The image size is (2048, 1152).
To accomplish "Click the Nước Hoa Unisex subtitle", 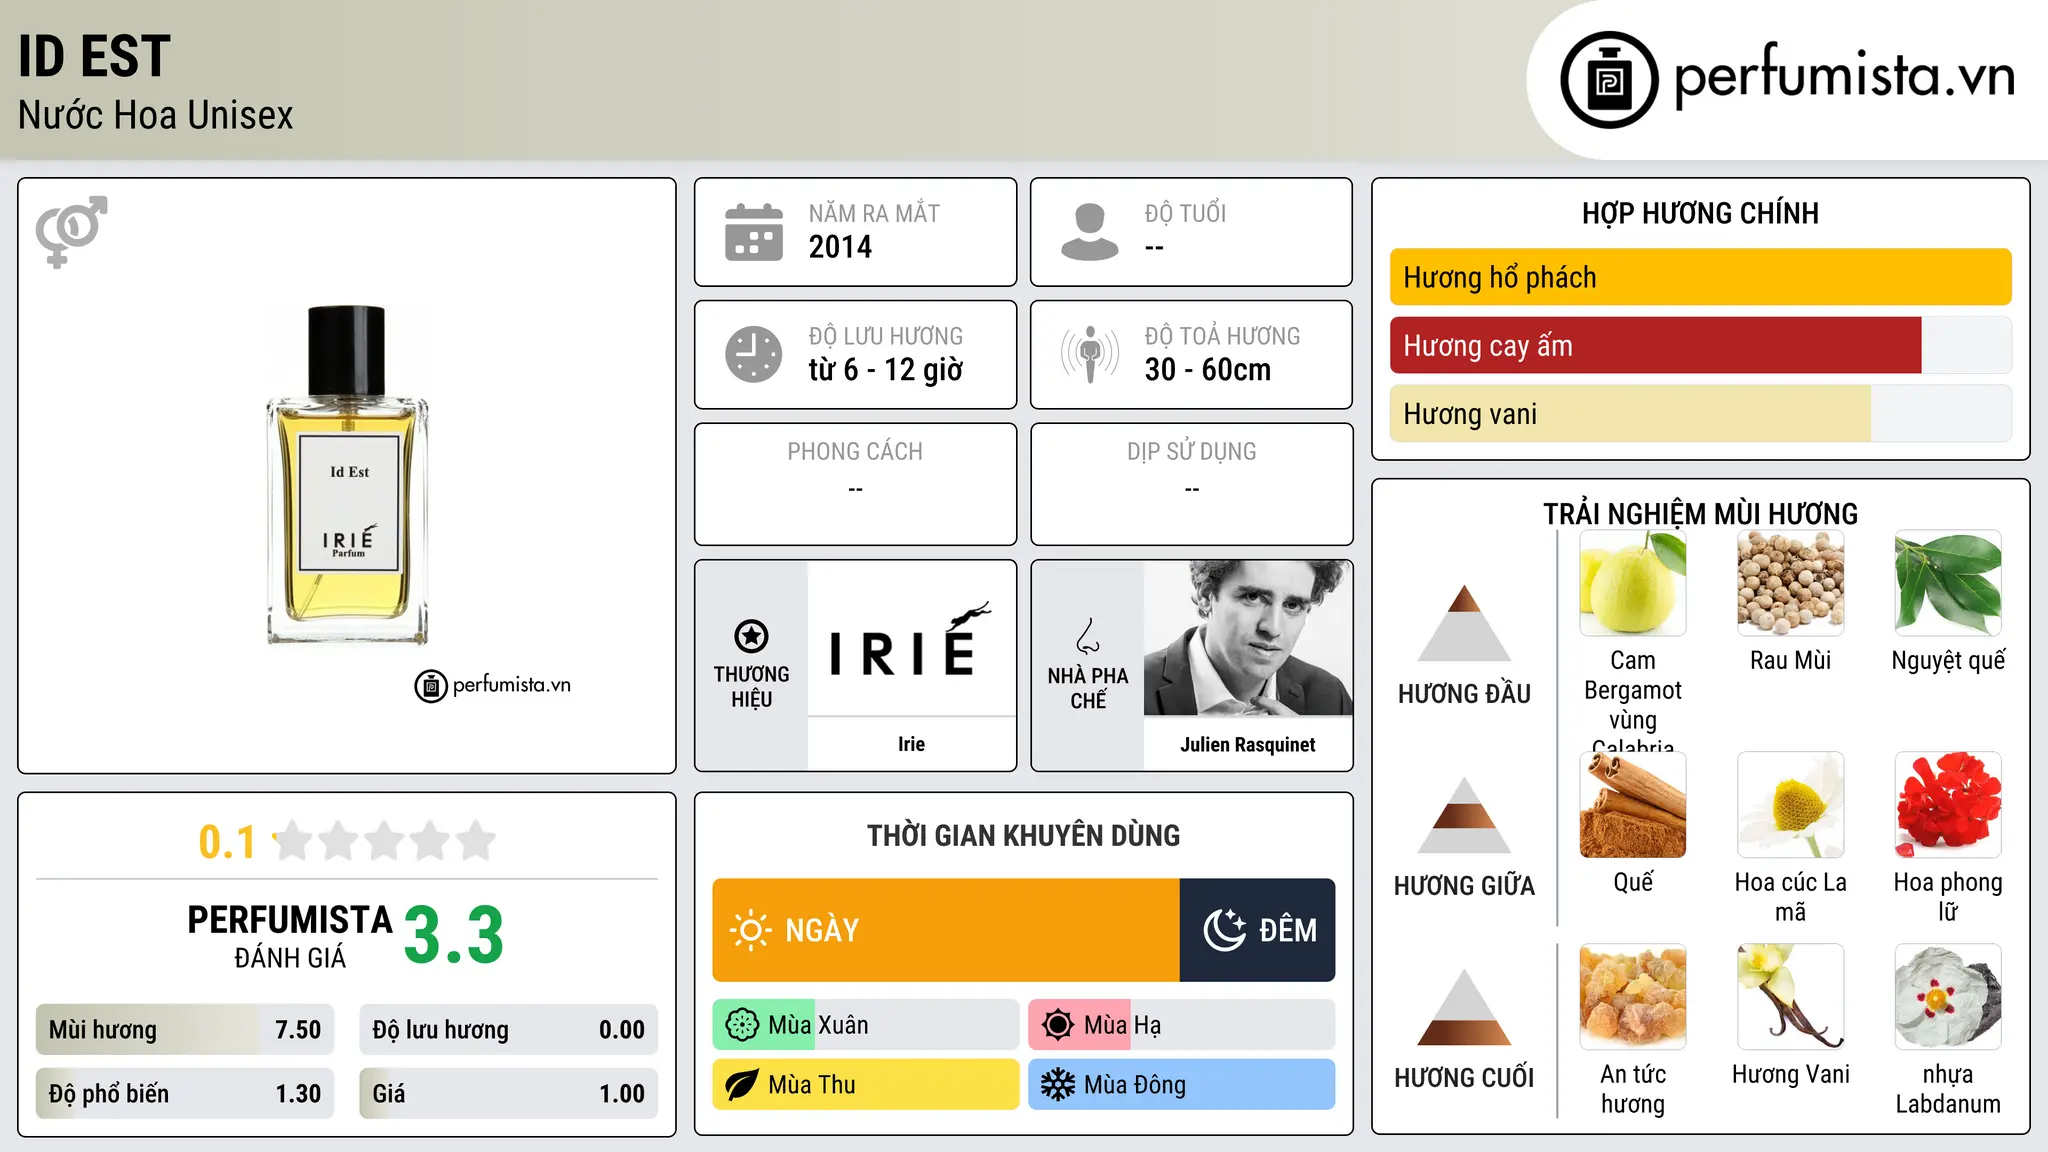I will (x=155, y=115).
